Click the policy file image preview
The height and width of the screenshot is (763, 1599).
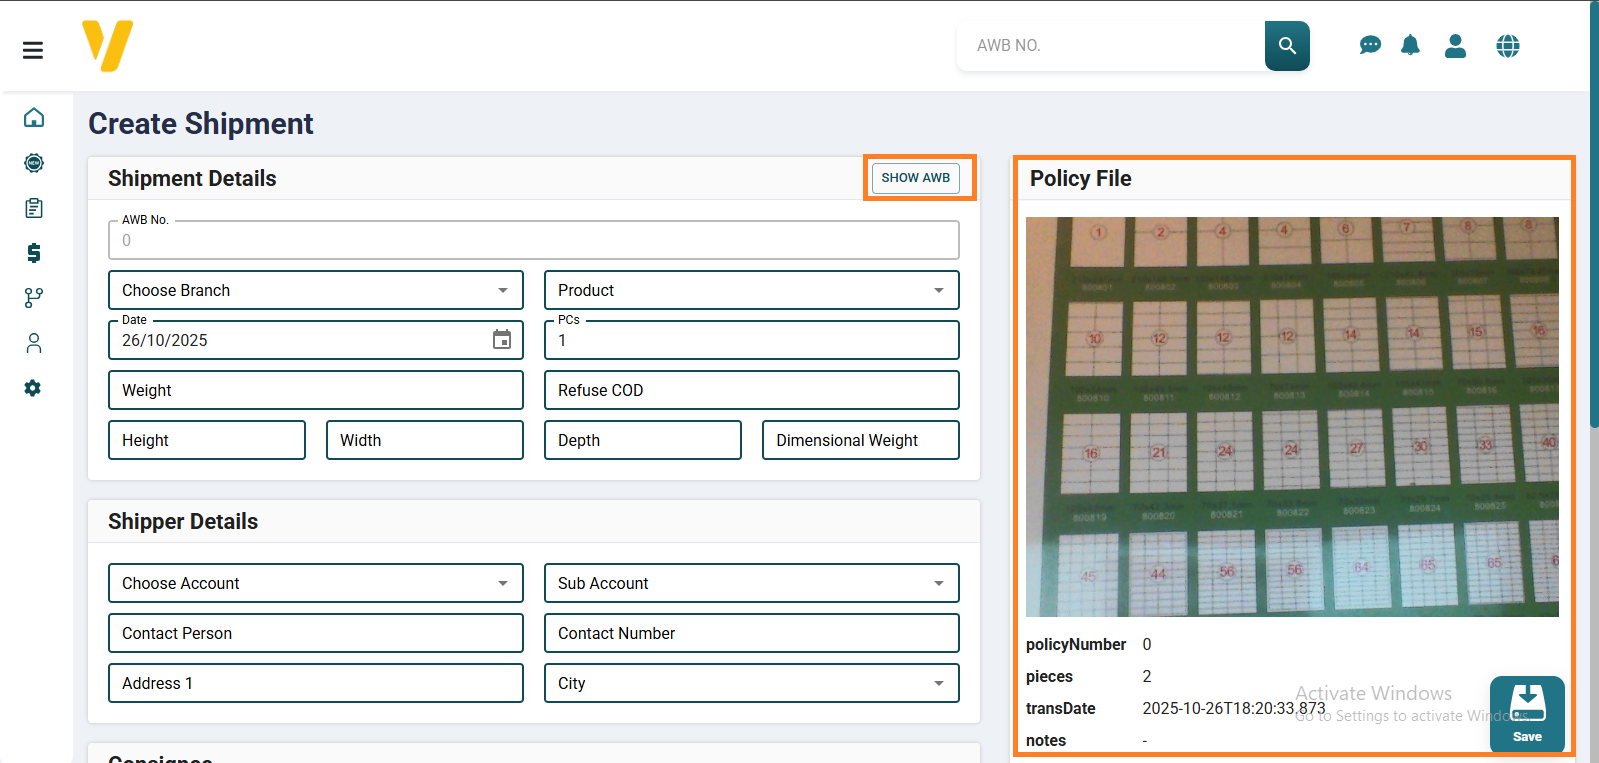(x=1292, y=416)
